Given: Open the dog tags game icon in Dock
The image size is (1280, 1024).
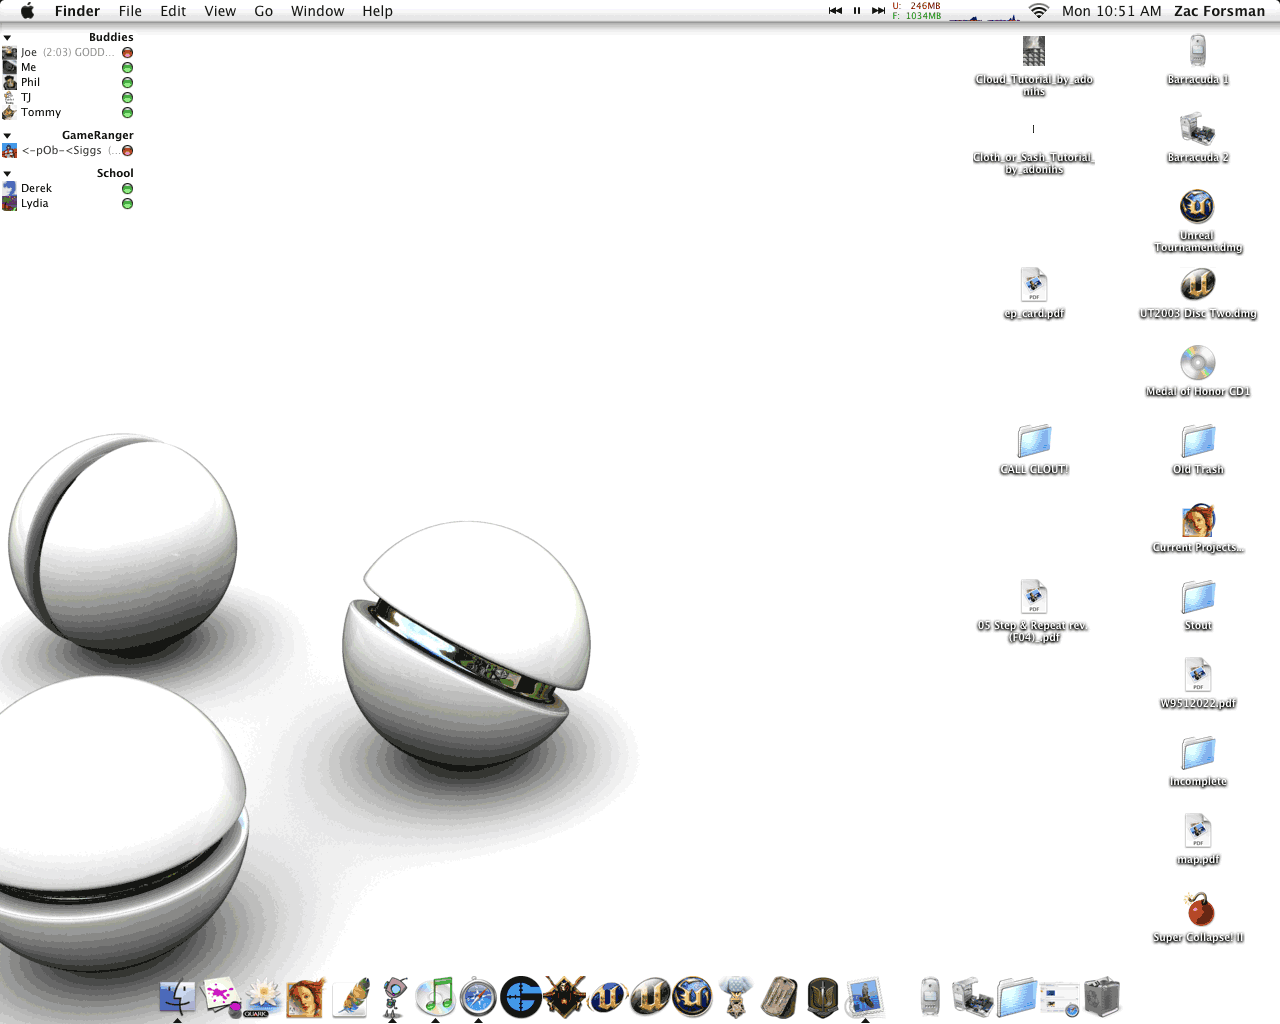Looking at the screenshot, I should click(x=779, y=997).
